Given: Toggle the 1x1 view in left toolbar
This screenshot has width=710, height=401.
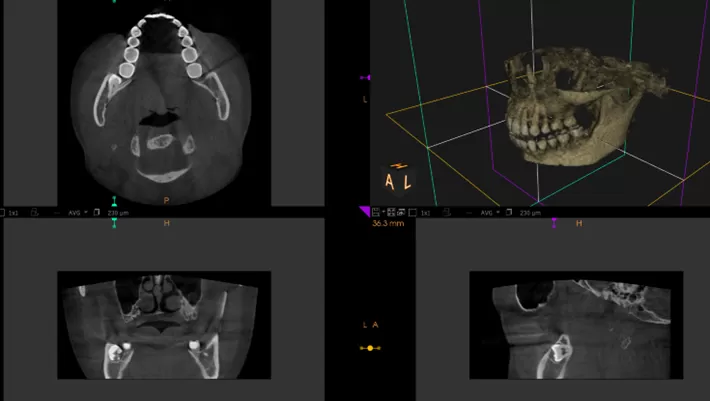Looking at the screenshot, I should pos(13,212).
